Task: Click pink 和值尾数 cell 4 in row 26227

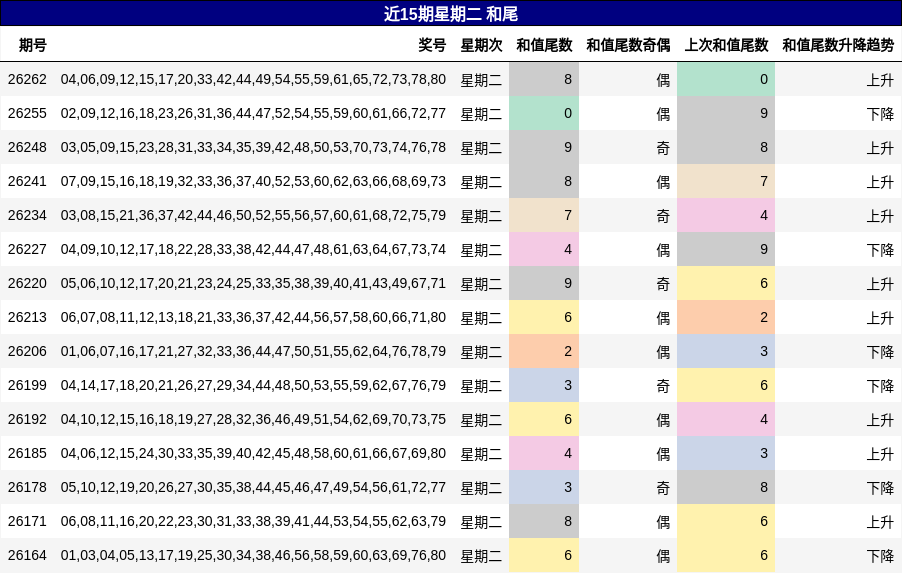Action: pyautogui.click(x=544, y=249)
